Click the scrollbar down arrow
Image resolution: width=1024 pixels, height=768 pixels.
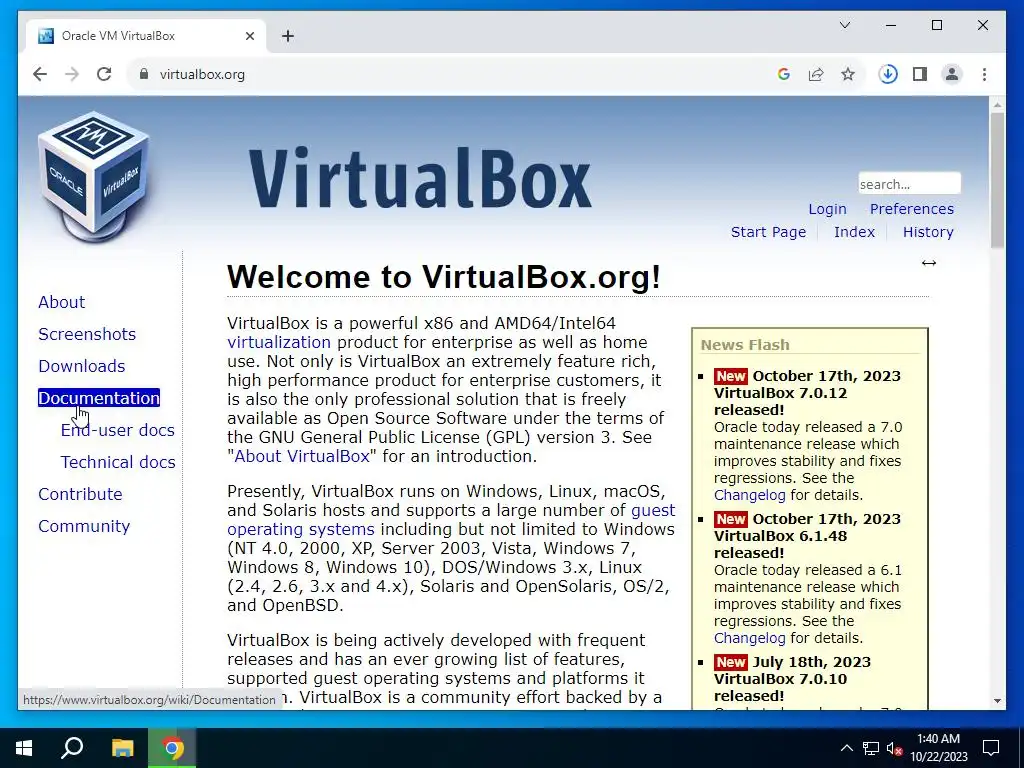click(x=997, y=701)
